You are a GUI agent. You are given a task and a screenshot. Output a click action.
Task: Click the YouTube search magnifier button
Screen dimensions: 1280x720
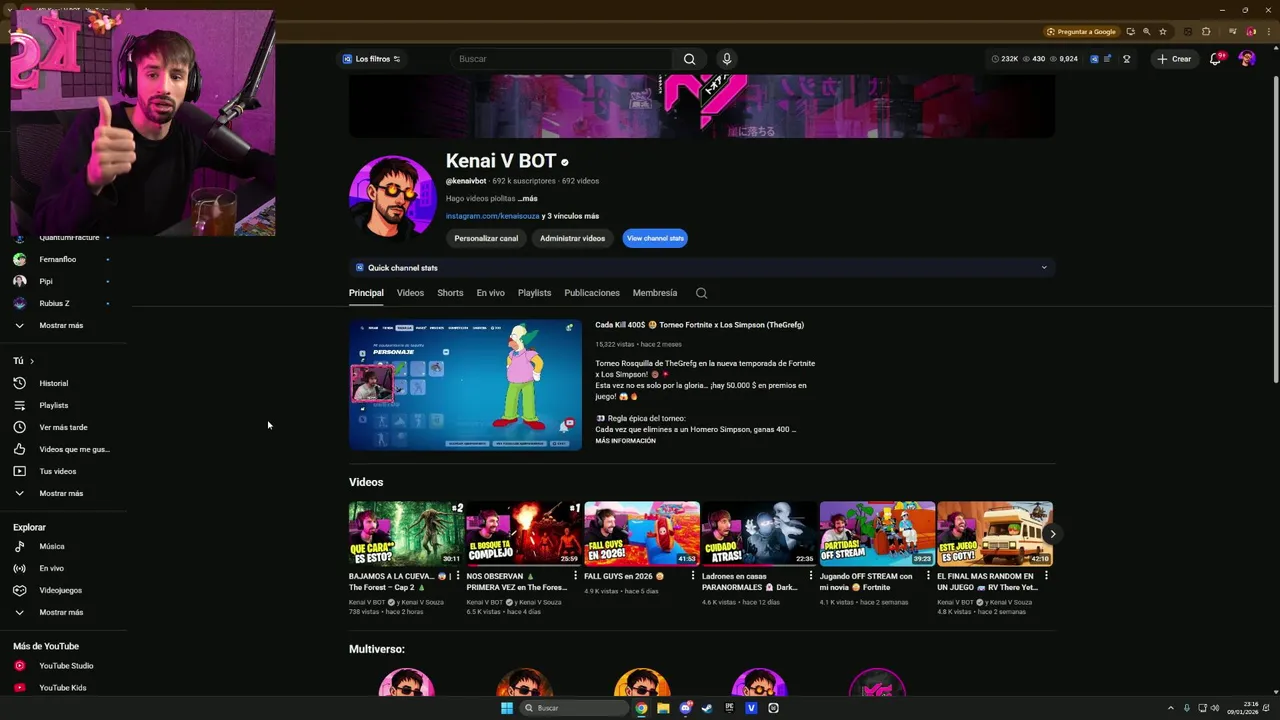point(689,59)
